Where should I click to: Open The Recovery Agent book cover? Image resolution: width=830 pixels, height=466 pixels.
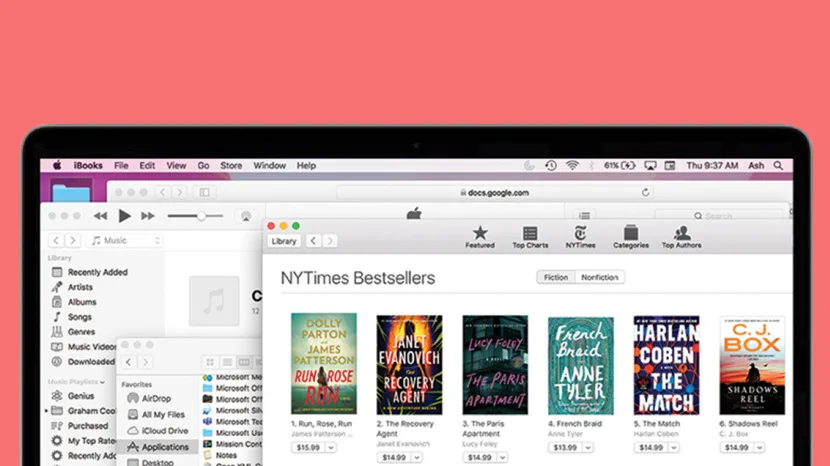point(409,365)
